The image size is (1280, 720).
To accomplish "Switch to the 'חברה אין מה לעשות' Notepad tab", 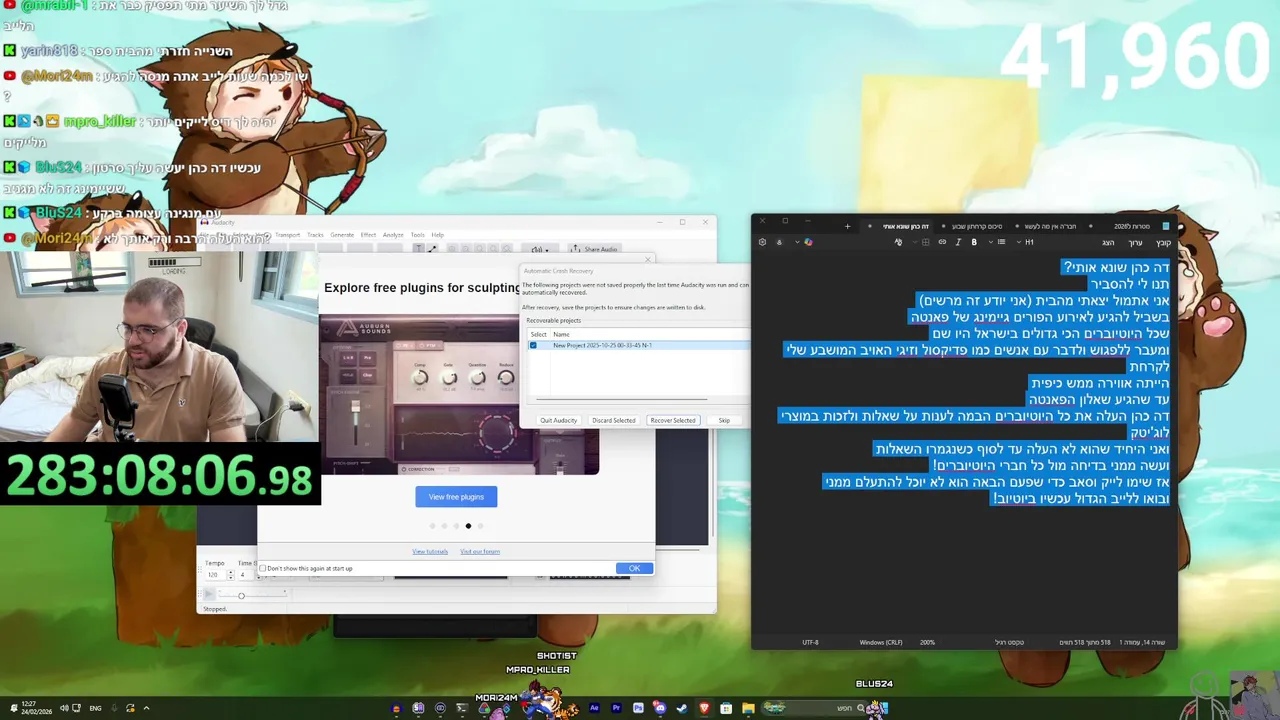I will click(1048, 226).
